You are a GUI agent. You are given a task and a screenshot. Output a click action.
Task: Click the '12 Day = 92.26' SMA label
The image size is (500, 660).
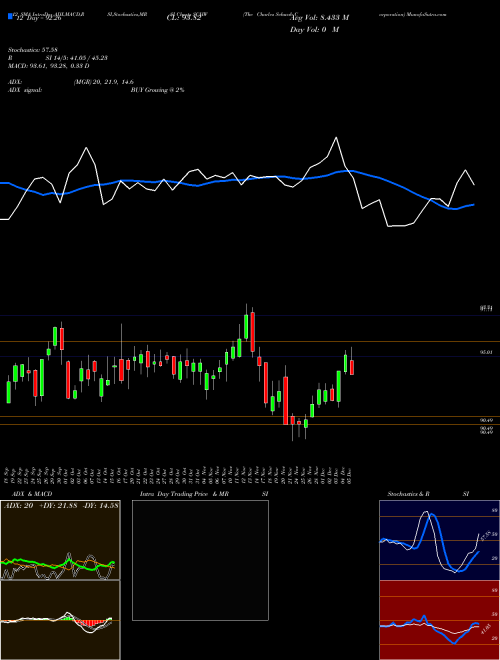[39, 18]
